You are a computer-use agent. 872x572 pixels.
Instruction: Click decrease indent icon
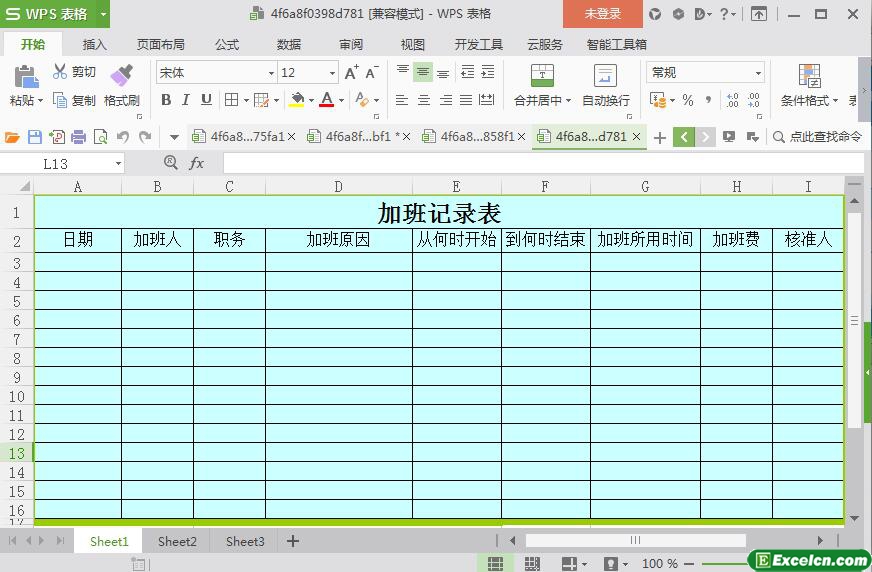pyautogui.click(x=468, y=72)
